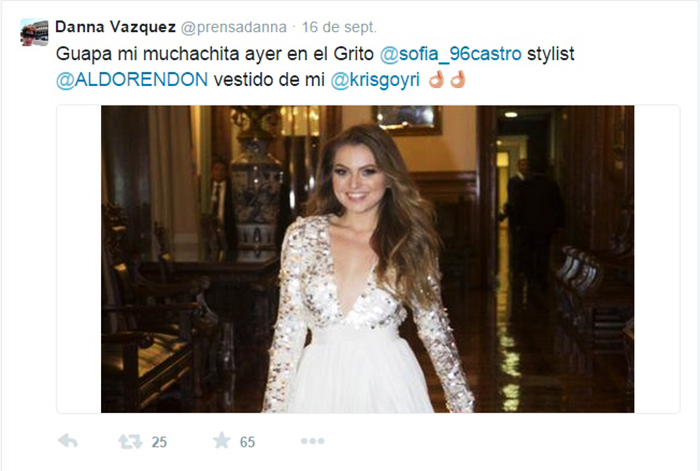Click the second OK-hand emoji
The width and height of the screenshot is (700, 471).
pyautogui.click(x=458, y=79)
